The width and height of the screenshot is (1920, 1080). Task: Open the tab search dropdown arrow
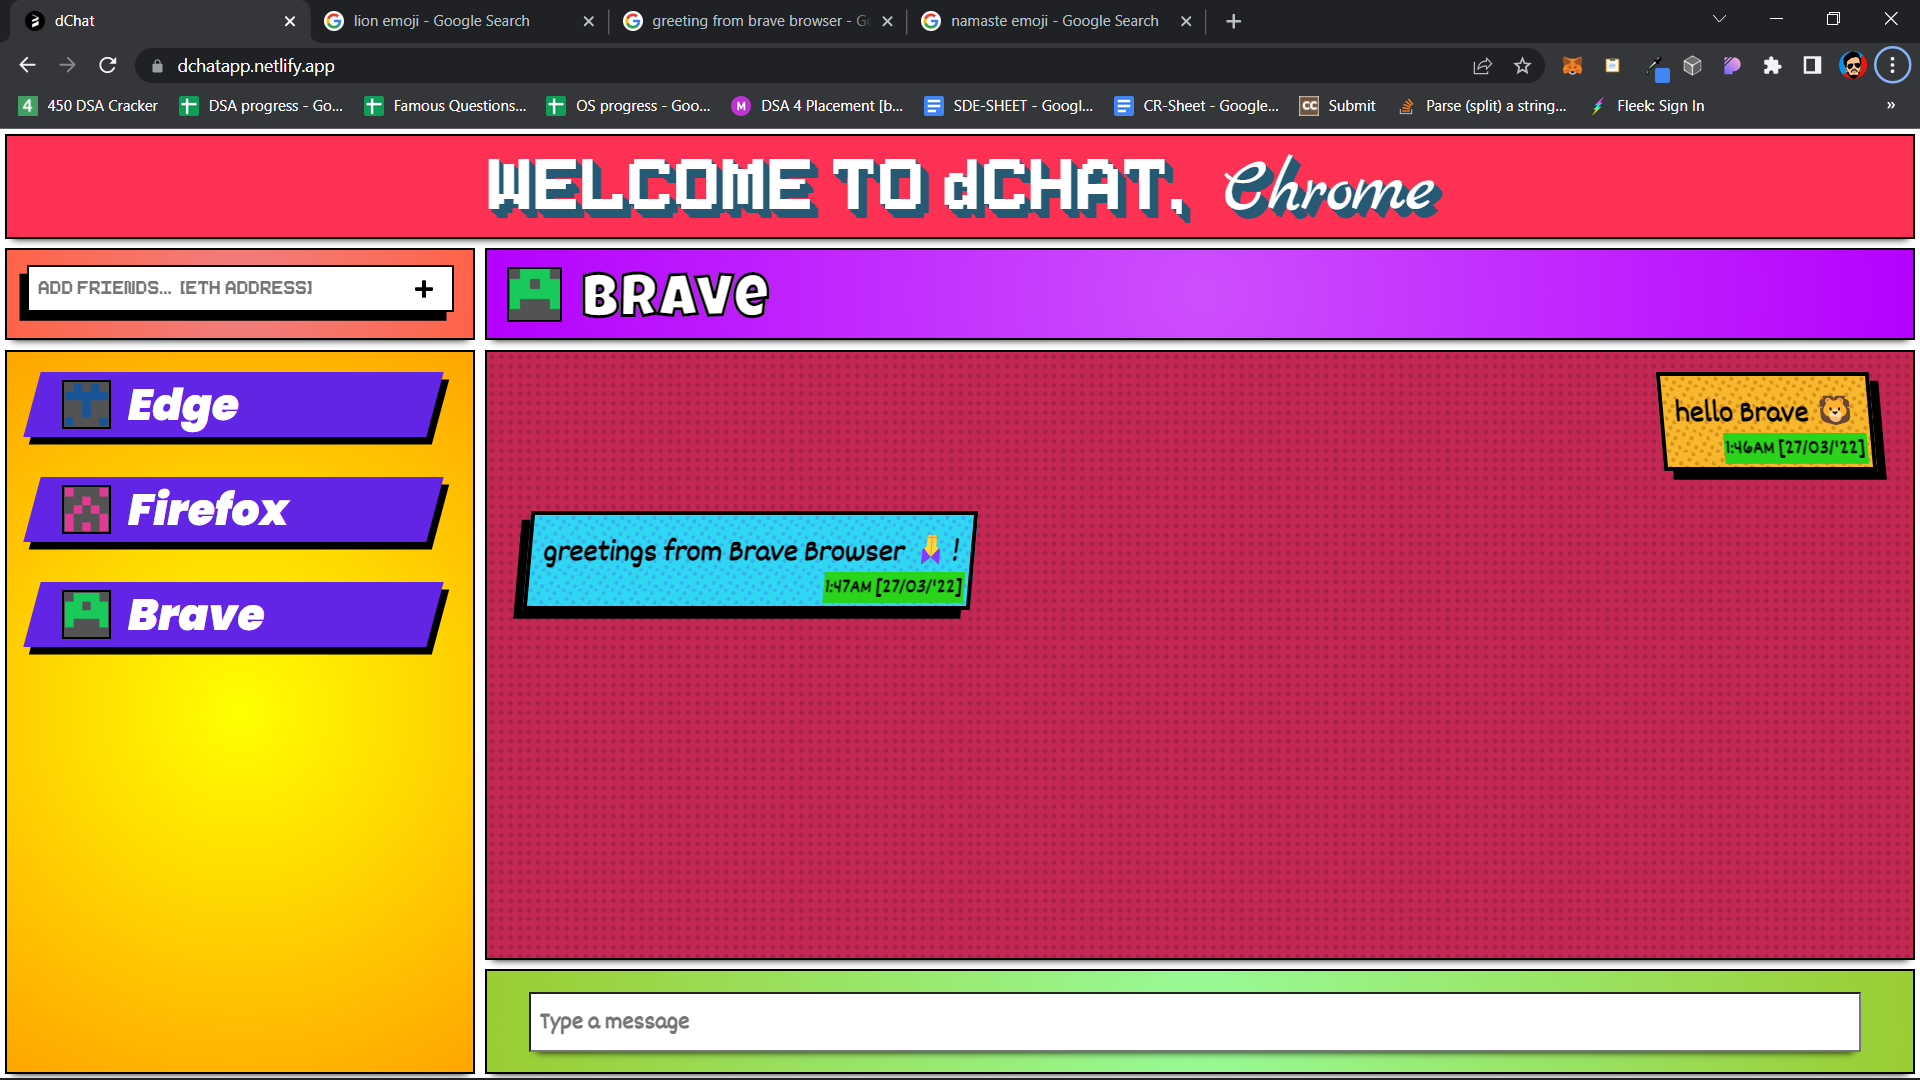(x=1719, y=20)
